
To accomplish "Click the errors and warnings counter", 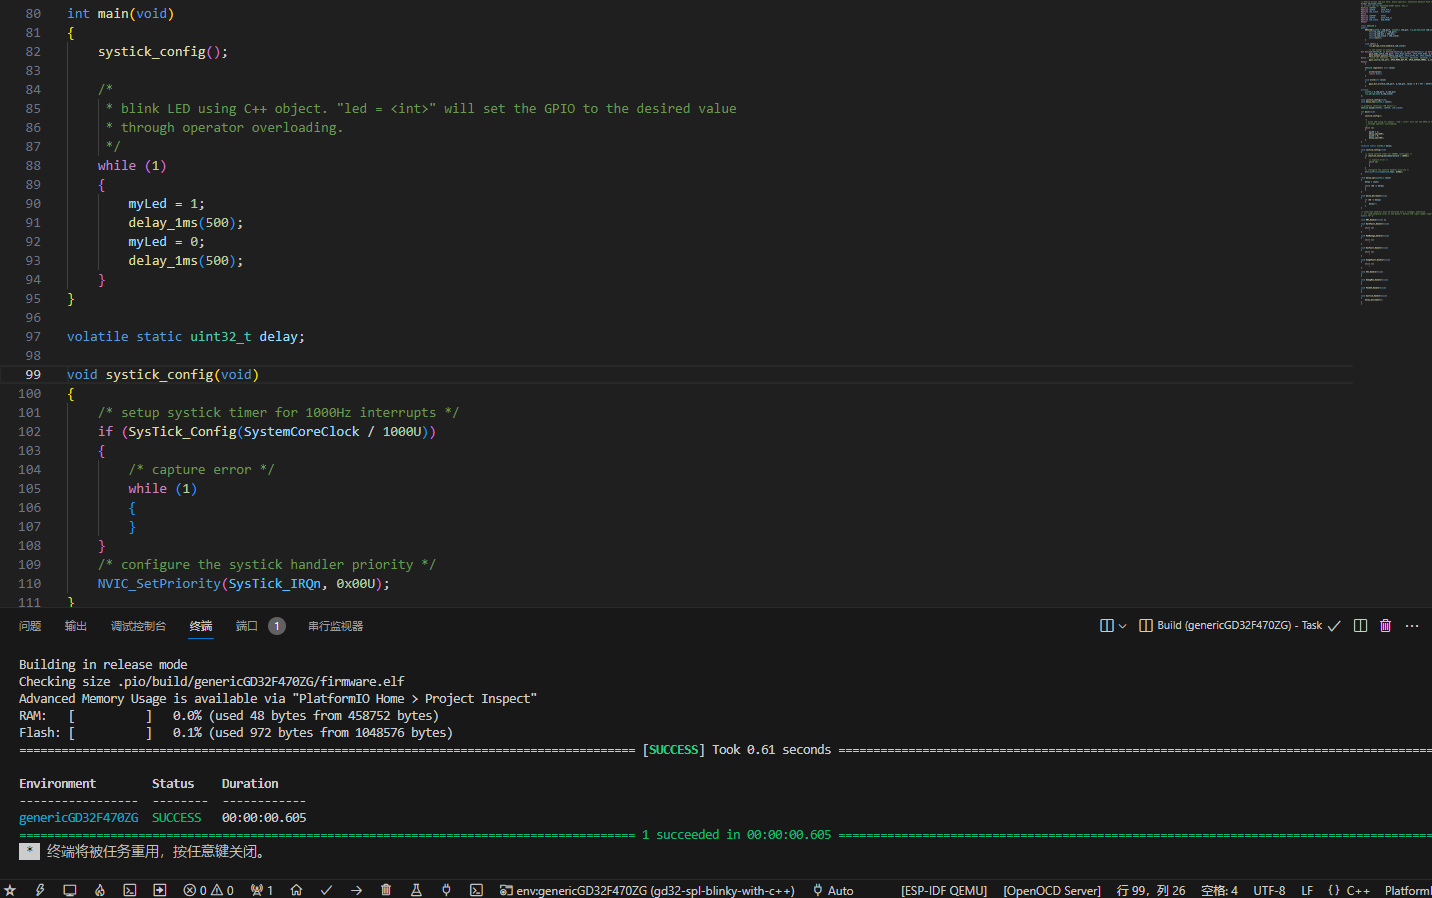I will coord(208,890).
